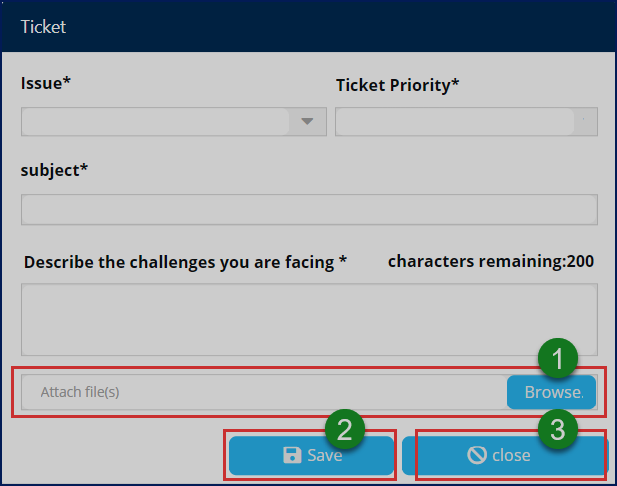Click the prohibition icon on close button
This screenshot has width=617, height=486.
point(477,456)
